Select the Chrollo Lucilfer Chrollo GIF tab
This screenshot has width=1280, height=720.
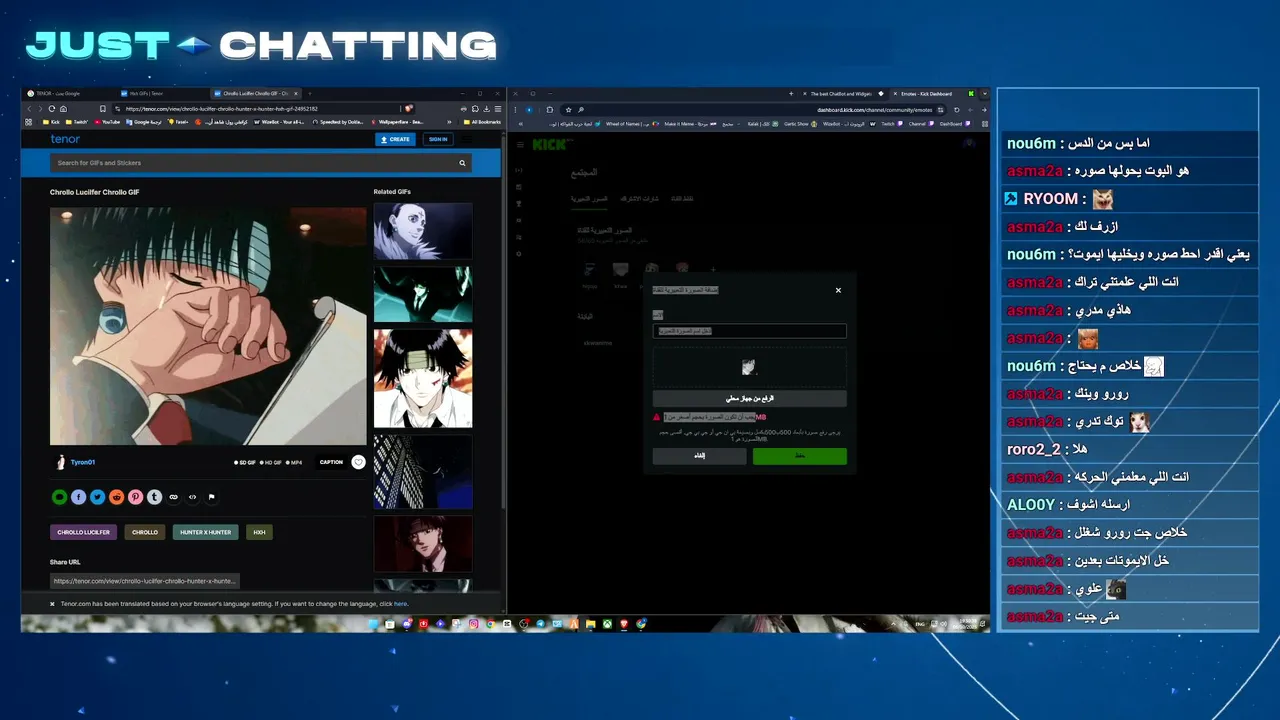[256, 93]
